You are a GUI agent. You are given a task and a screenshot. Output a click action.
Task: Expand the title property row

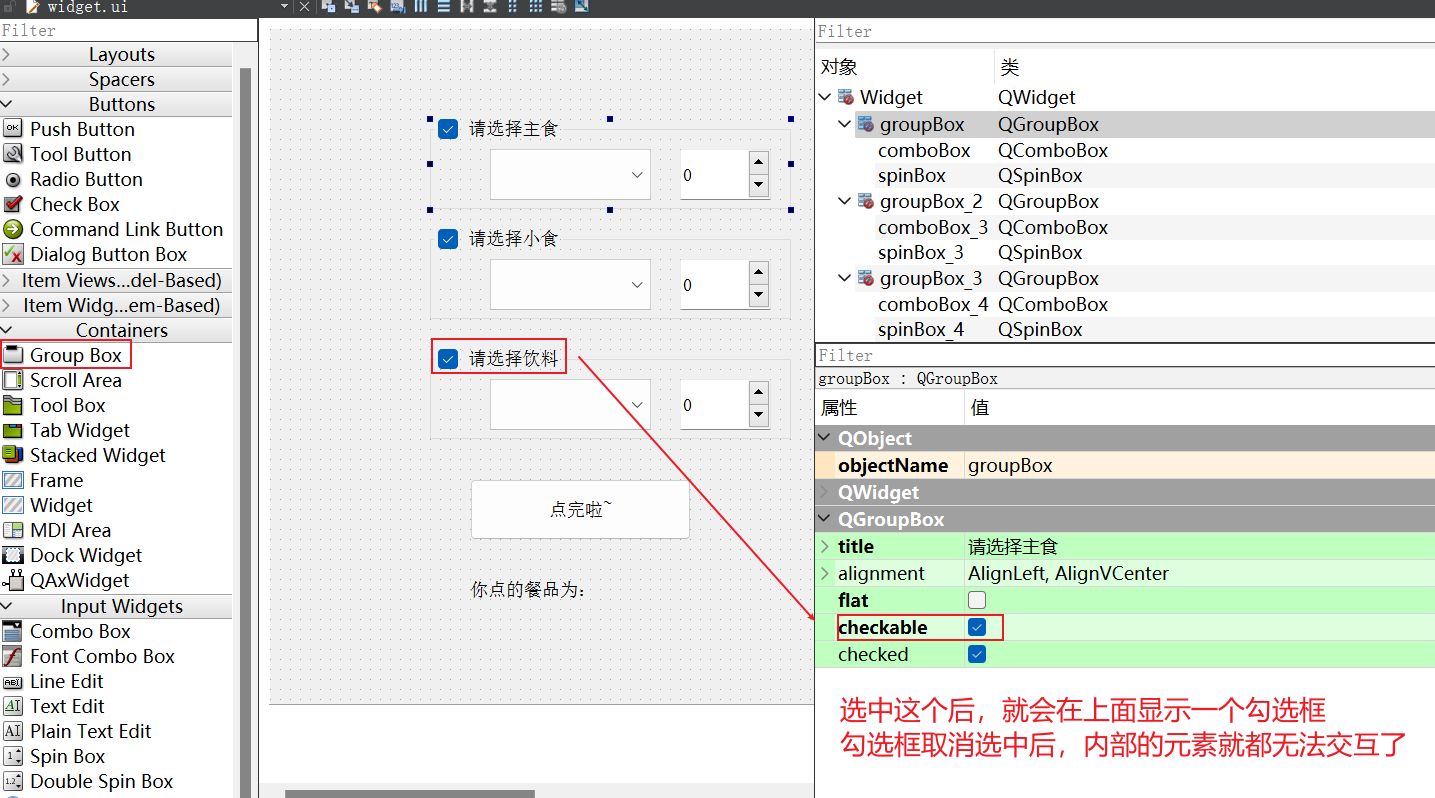825,546
